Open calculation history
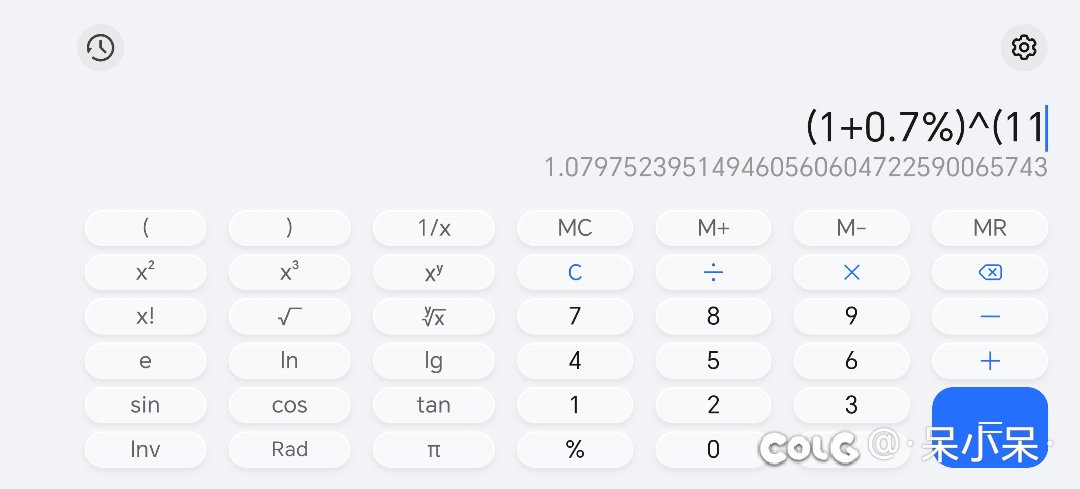The height and width of the screenshot is (489, 1080). coord(100,47)
